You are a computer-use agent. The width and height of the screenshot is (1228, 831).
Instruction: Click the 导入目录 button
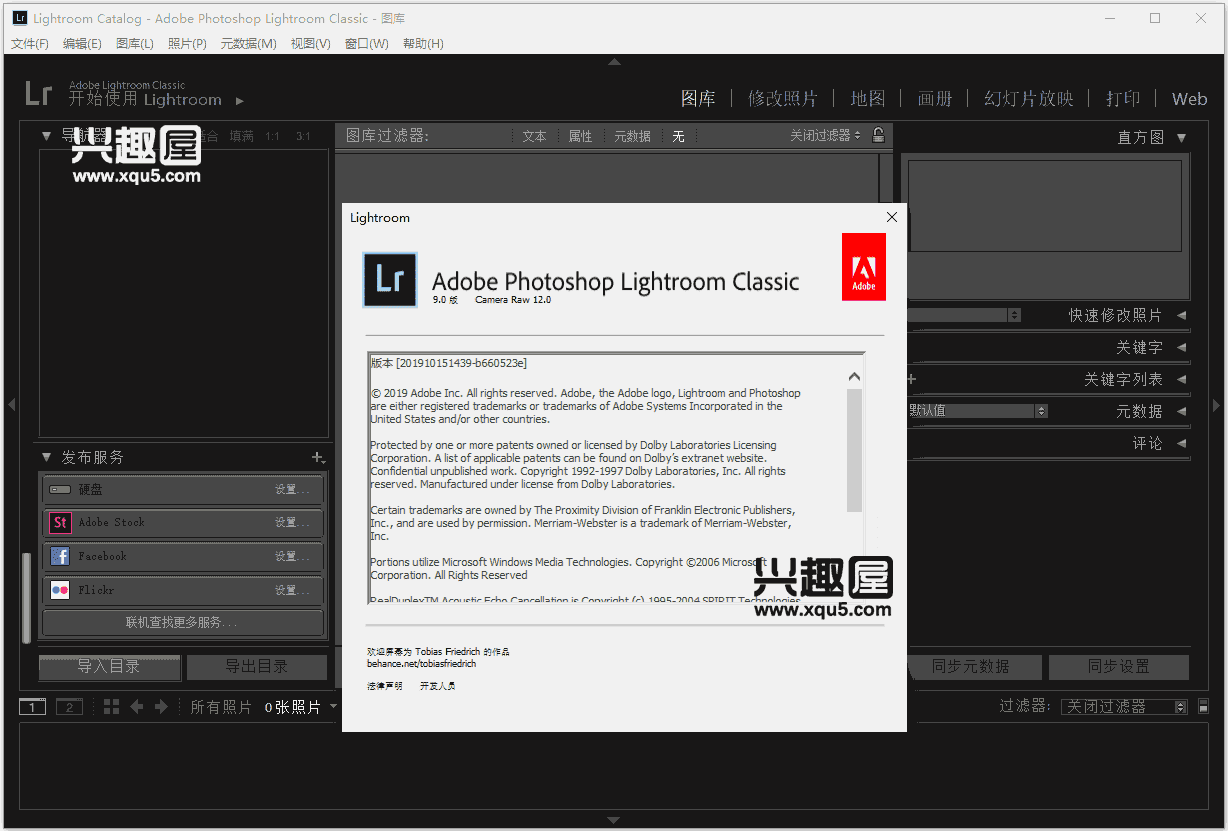110,667
